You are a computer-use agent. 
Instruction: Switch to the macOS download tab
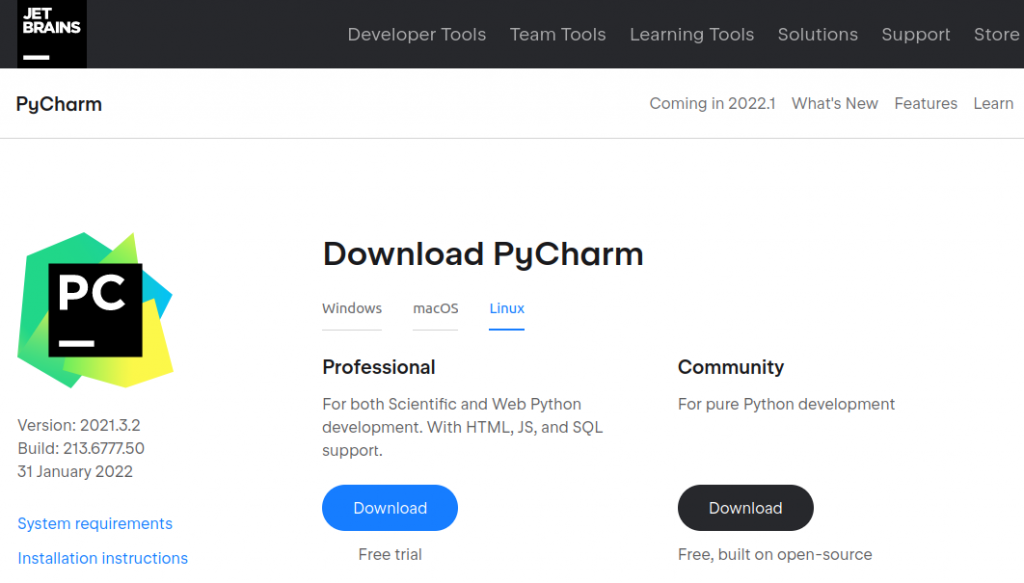[435, 309]
